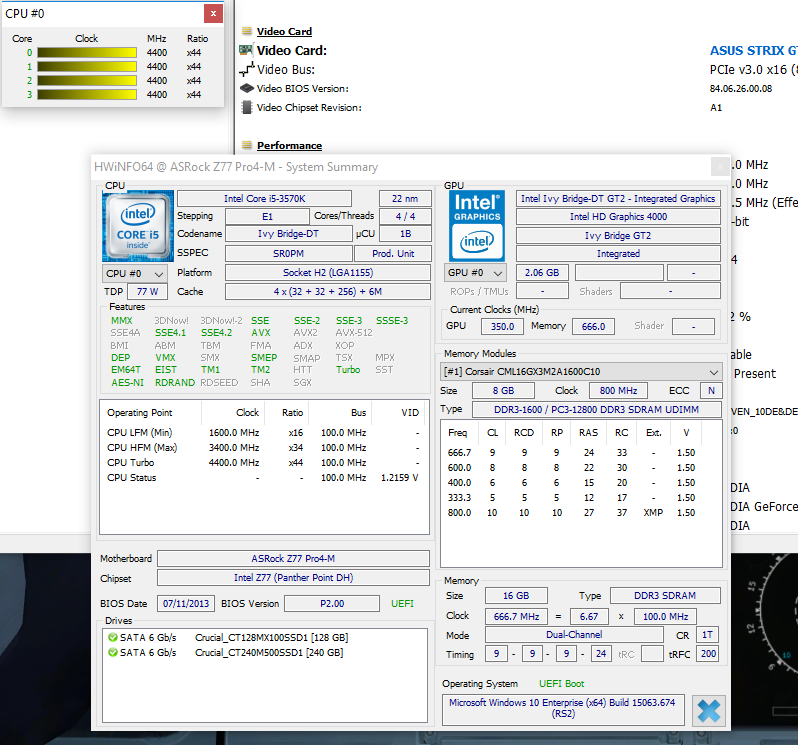This screenshot has height=745, width=798.
Task: Click the green UEFI label next to BIOS Version
Action: 402,604
